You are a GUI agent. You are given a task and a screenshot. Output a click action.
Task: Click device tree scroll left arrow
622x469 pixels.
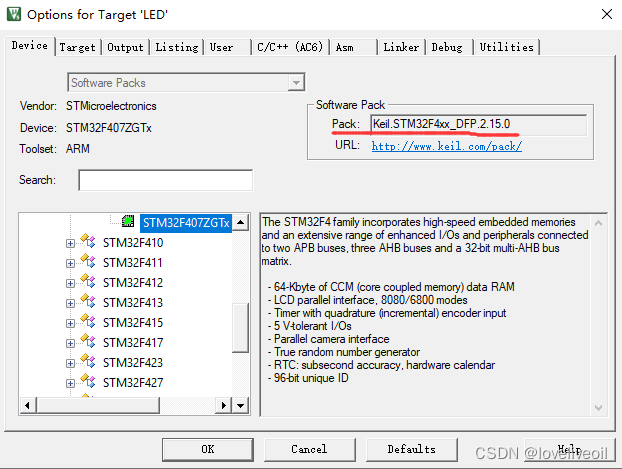27,406
